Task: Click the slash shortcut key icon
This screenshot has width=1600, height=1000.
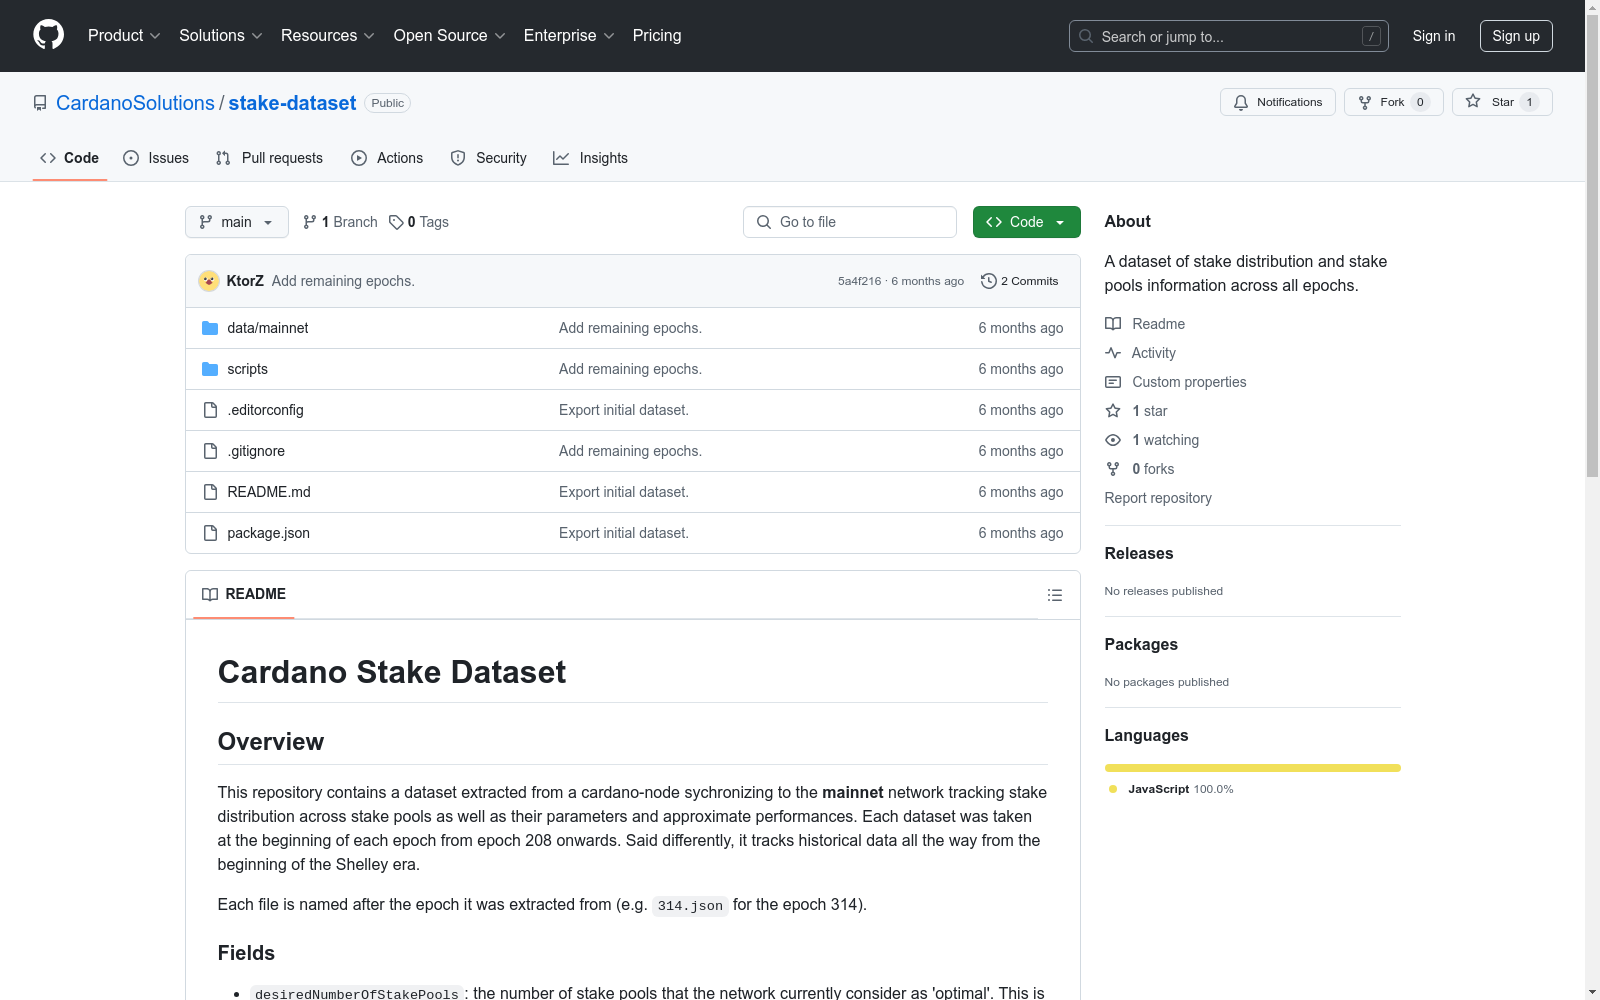Action: [x=1371, y=36]
